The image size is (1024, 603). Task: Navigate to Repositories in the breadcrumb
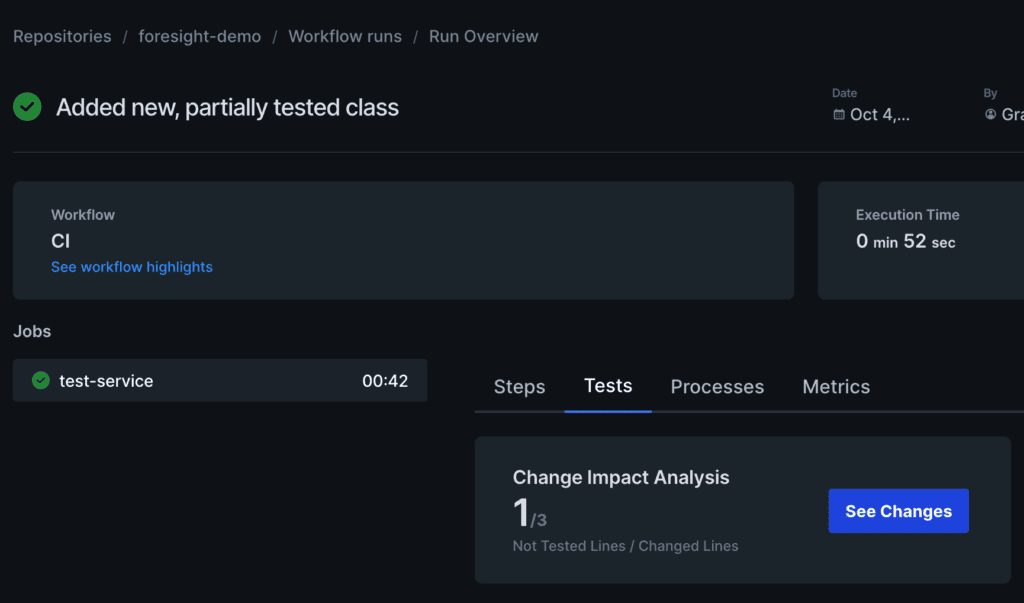[x=61, y=36]
